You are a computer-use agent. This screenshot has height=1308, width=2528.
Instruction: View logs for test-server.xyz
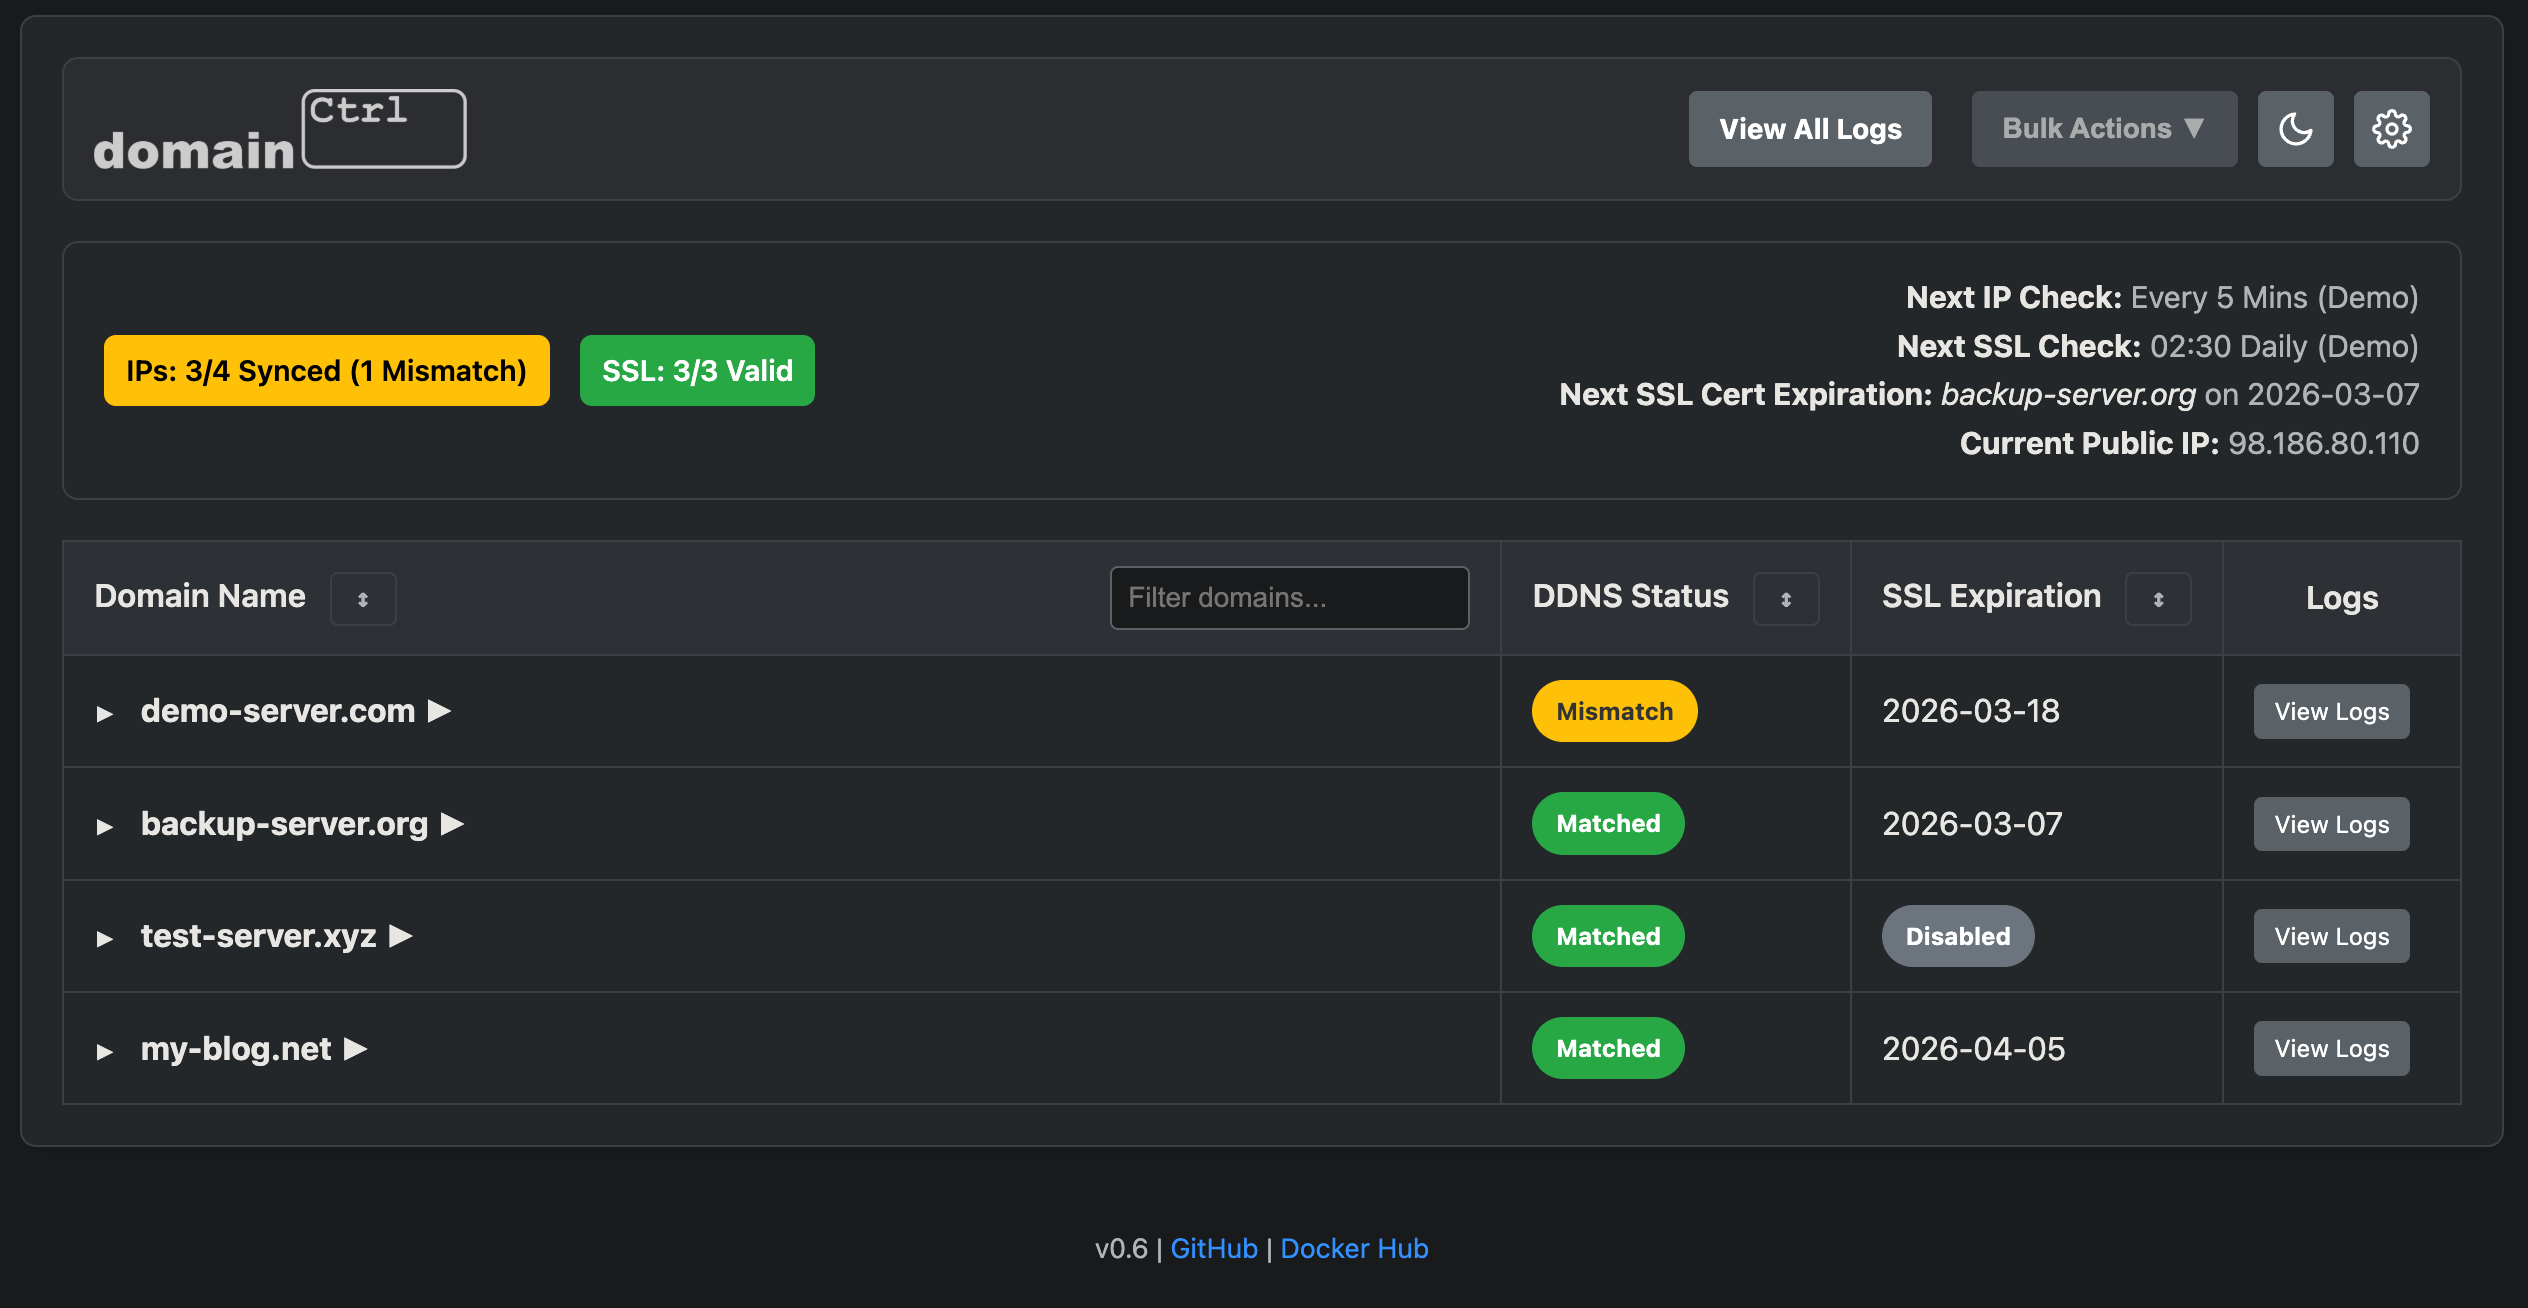(x=2330, y=936)
